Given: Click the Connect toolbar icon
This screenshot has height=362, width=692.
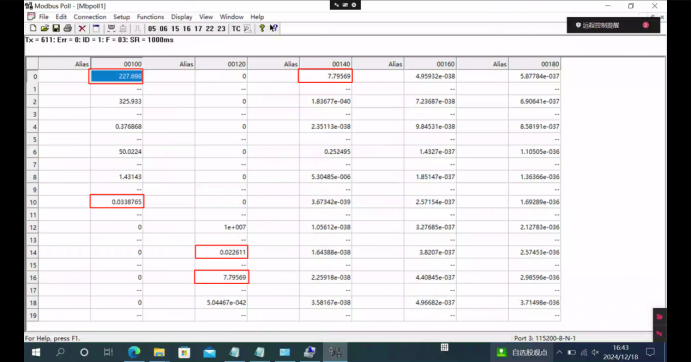Looking at the screenshot, I should point(111,28).
